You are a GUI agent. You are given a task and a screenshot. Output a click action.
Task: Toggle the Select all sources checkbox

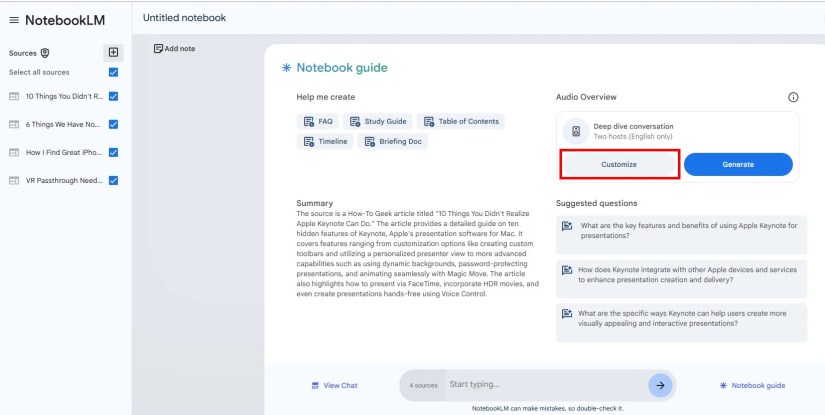113,73
